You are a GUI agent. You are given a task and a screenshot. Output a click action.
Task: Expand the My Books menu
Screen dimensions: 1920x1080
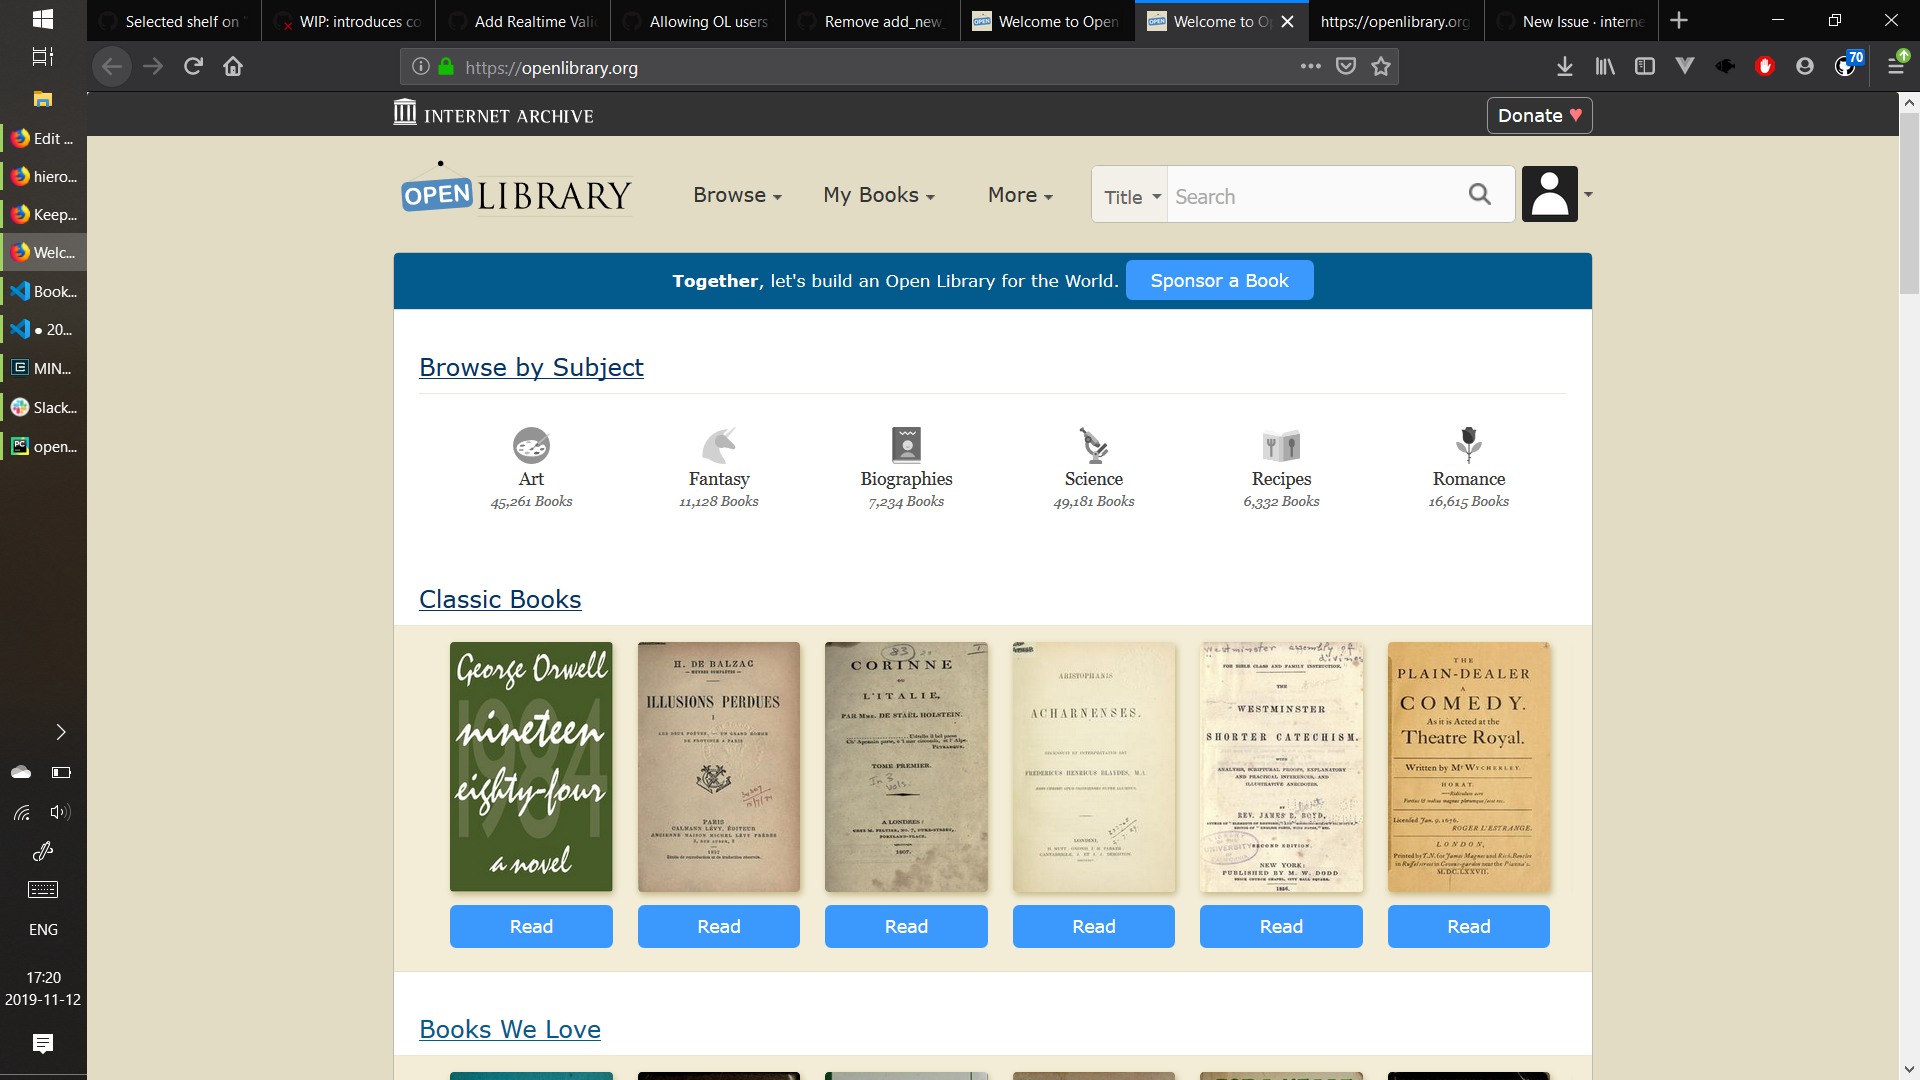pos(879,195)
